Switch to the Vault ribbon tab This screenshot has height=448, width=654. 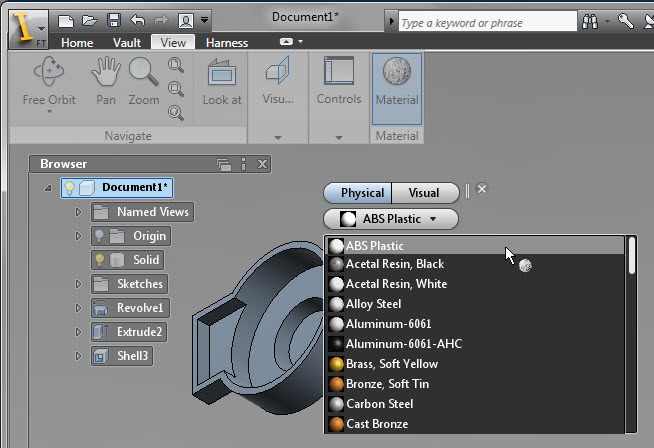click(127, 43)
